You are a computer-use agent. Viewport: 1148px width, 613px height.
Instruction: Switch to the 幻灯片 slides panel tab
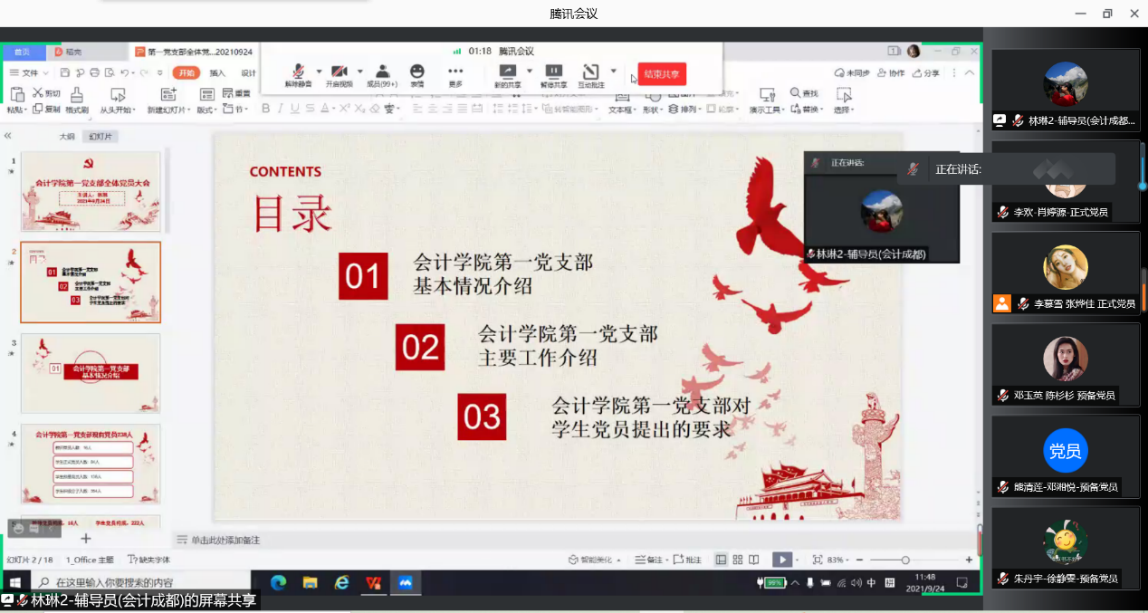click(100, 136)
